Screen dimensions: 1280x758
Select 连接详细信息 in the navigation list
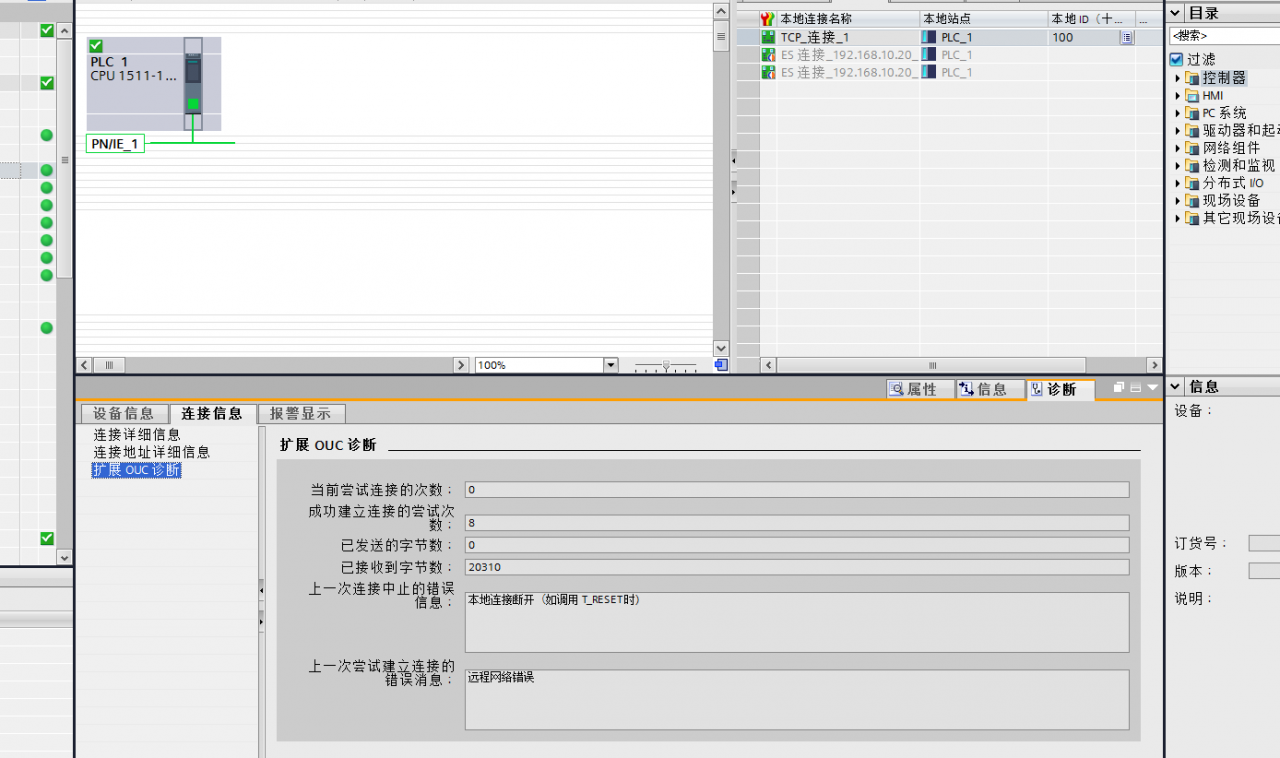click(x=137, y=434)
